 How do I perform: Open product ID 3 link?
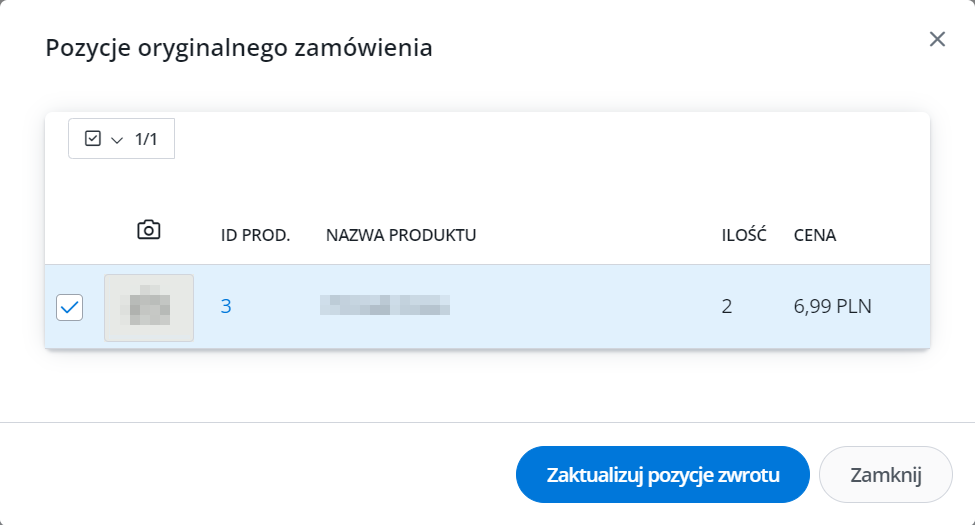(x=226, y=306)
